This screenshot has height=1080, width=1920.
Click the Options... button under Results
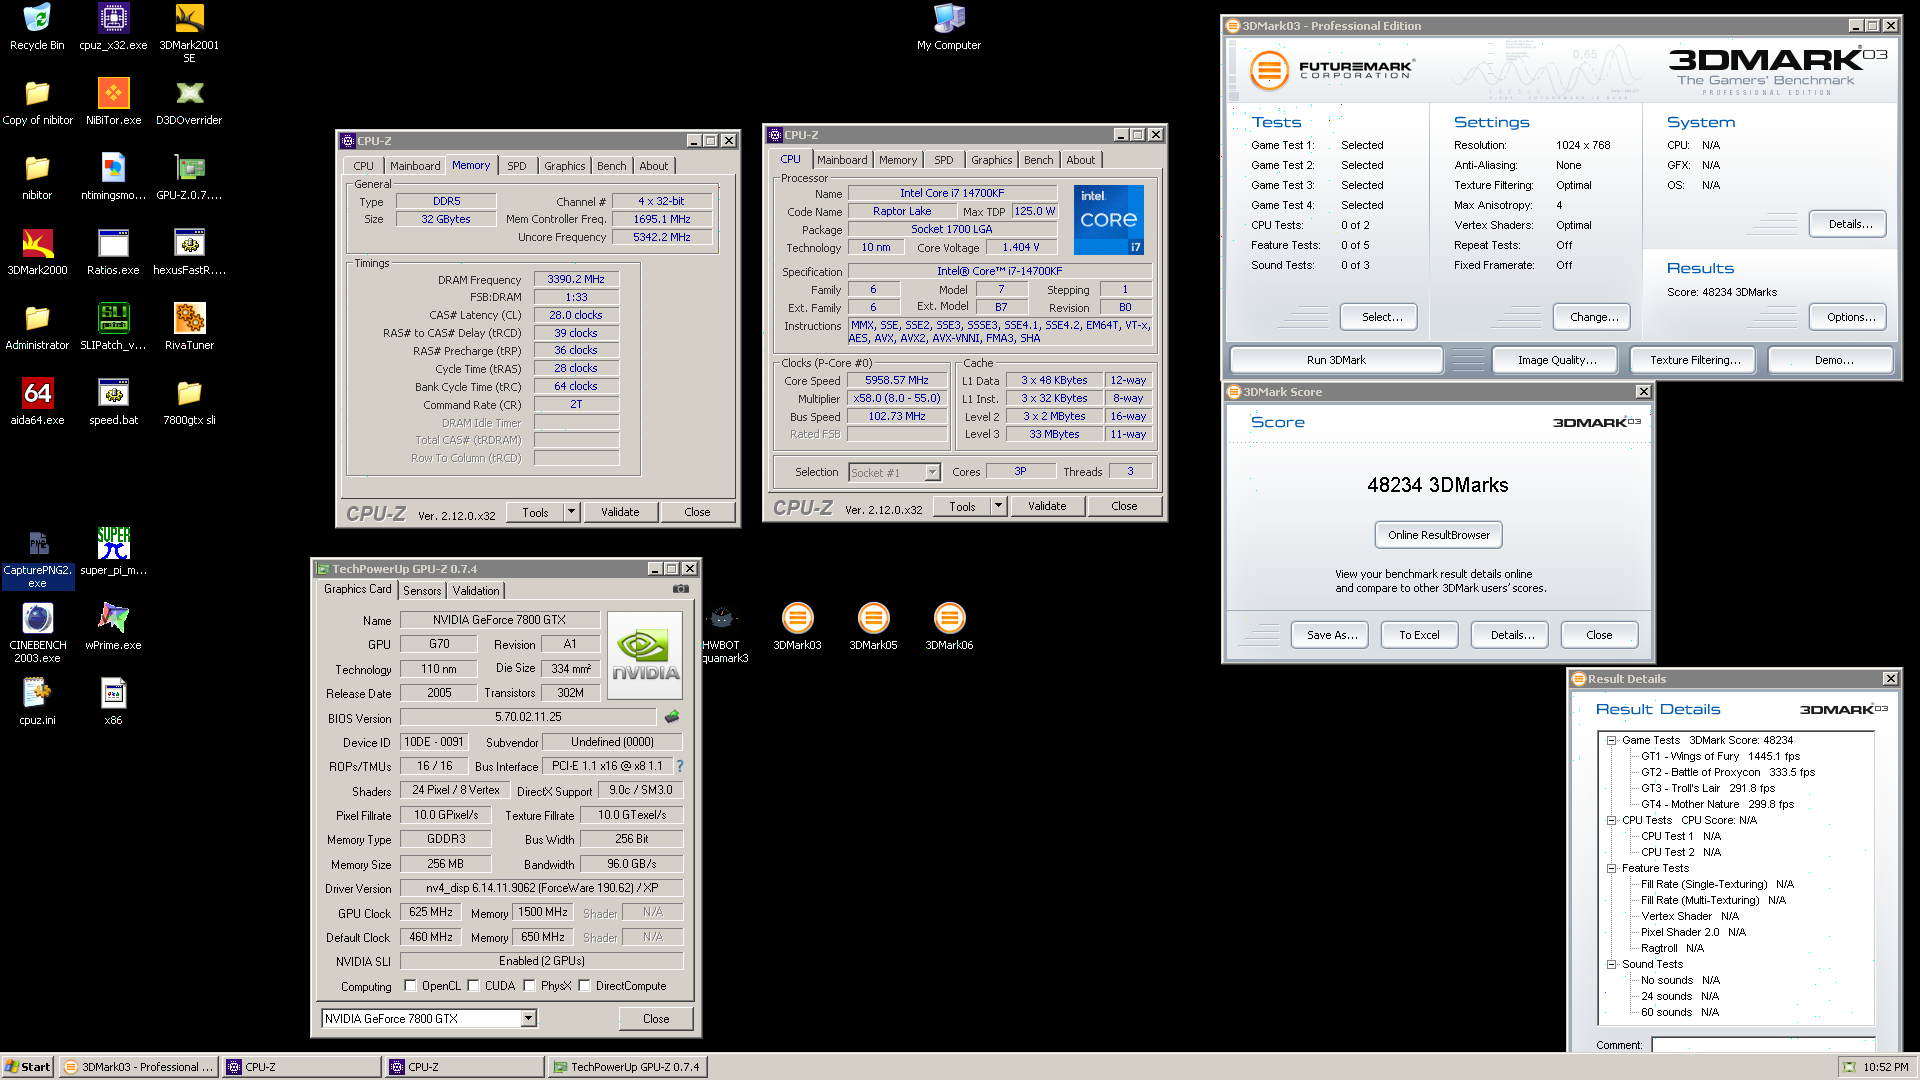[x=1847, y=317]
